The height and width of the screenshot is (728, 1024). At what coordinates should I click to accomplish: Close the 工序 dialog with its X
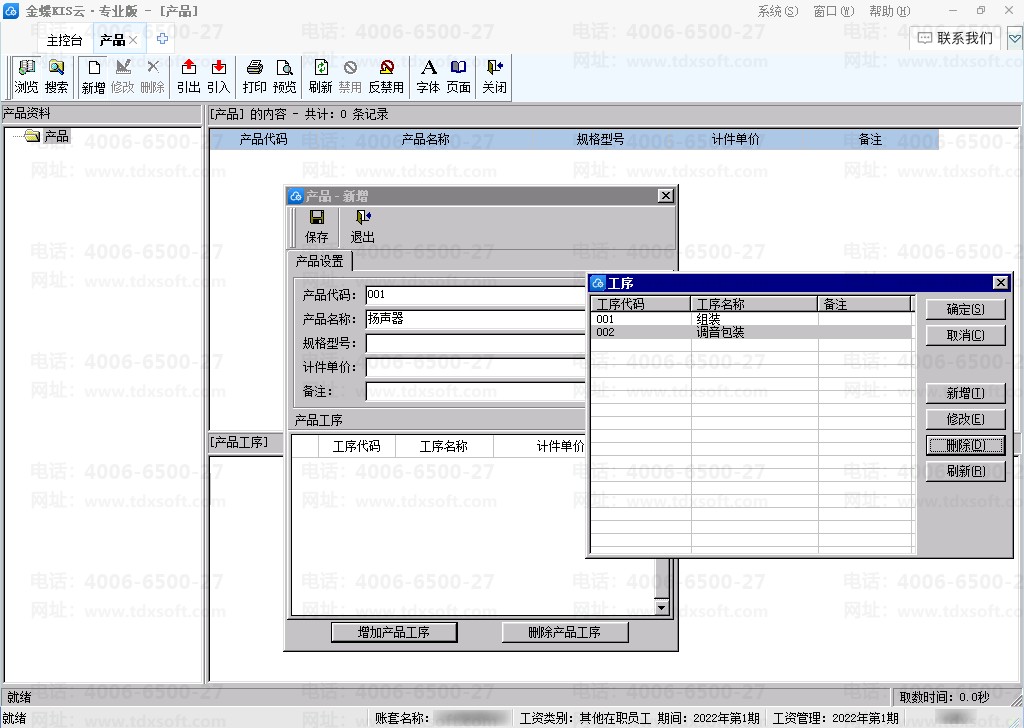coord(1000,283)
